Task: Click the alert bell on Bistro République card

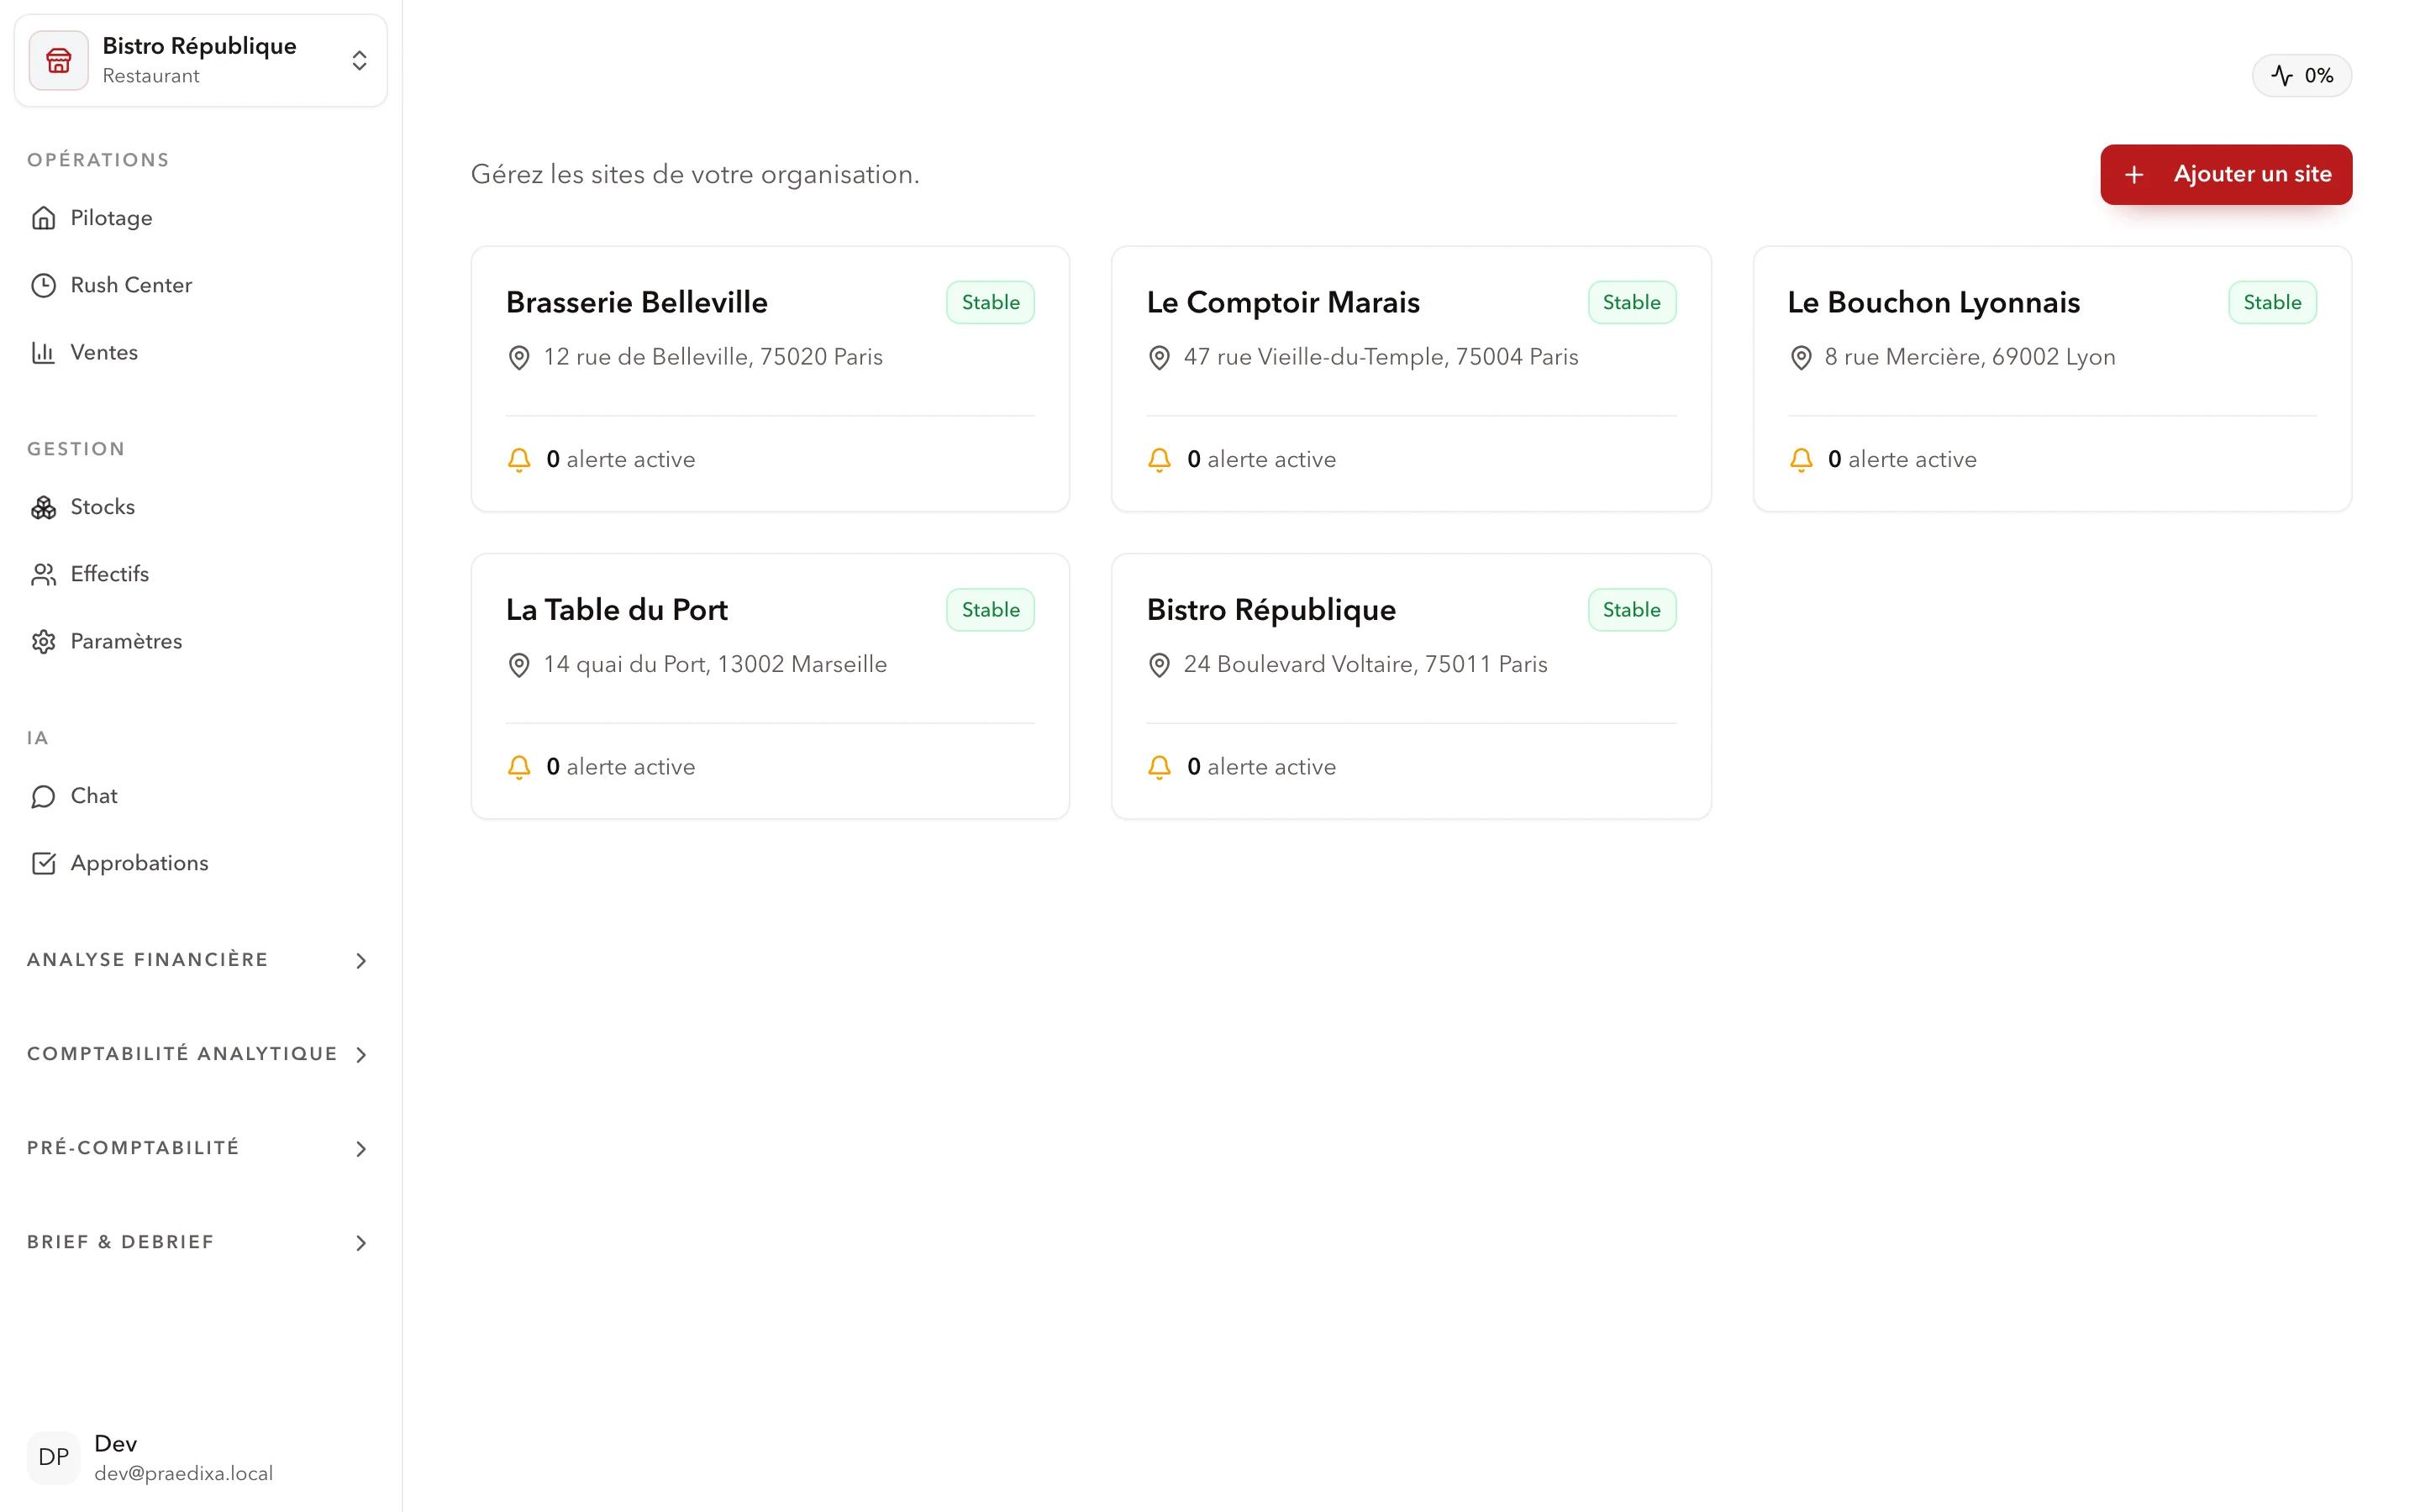Action: tap(1159, 767)
